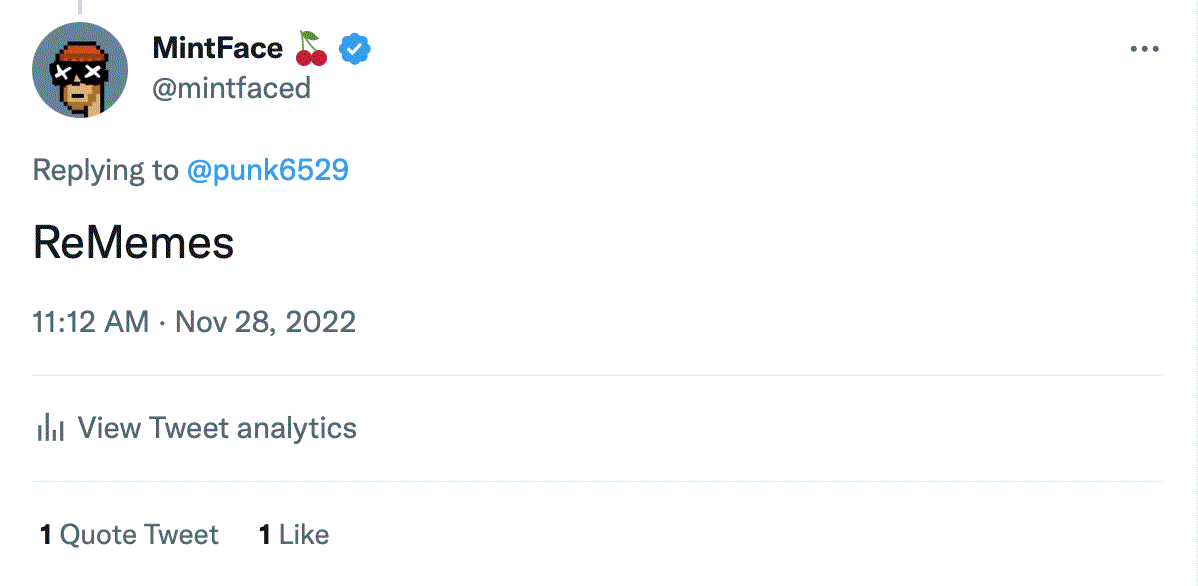View the 1 Quote Tweet list
This screenshot has height=586, width=1198.
[x=139, y=535]
